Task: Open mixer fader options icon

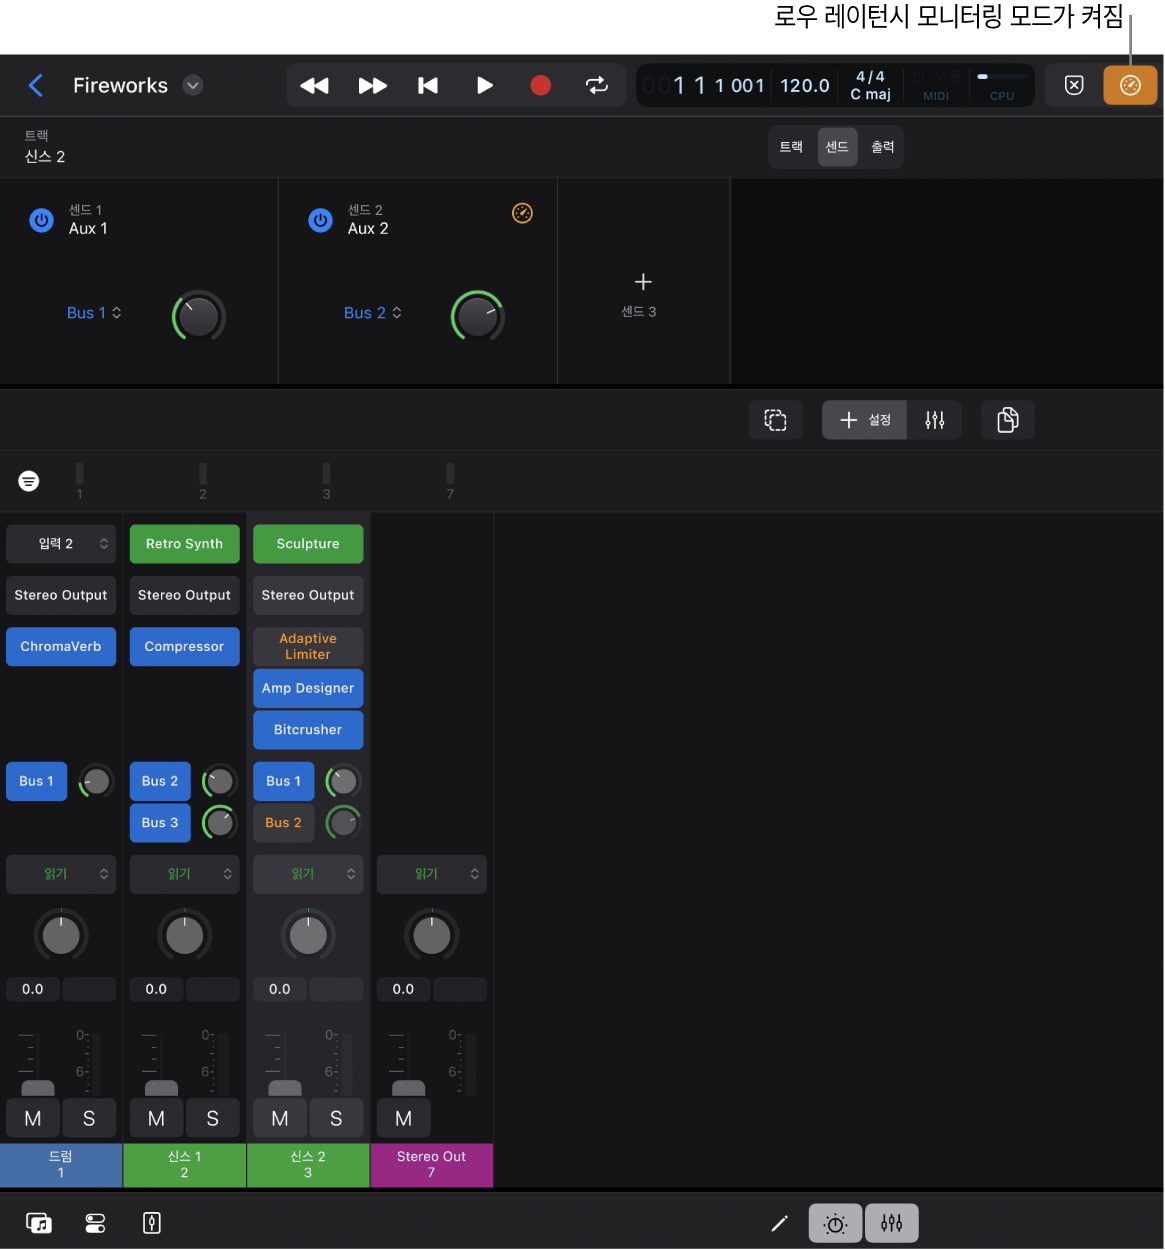Action: (934, 420)
